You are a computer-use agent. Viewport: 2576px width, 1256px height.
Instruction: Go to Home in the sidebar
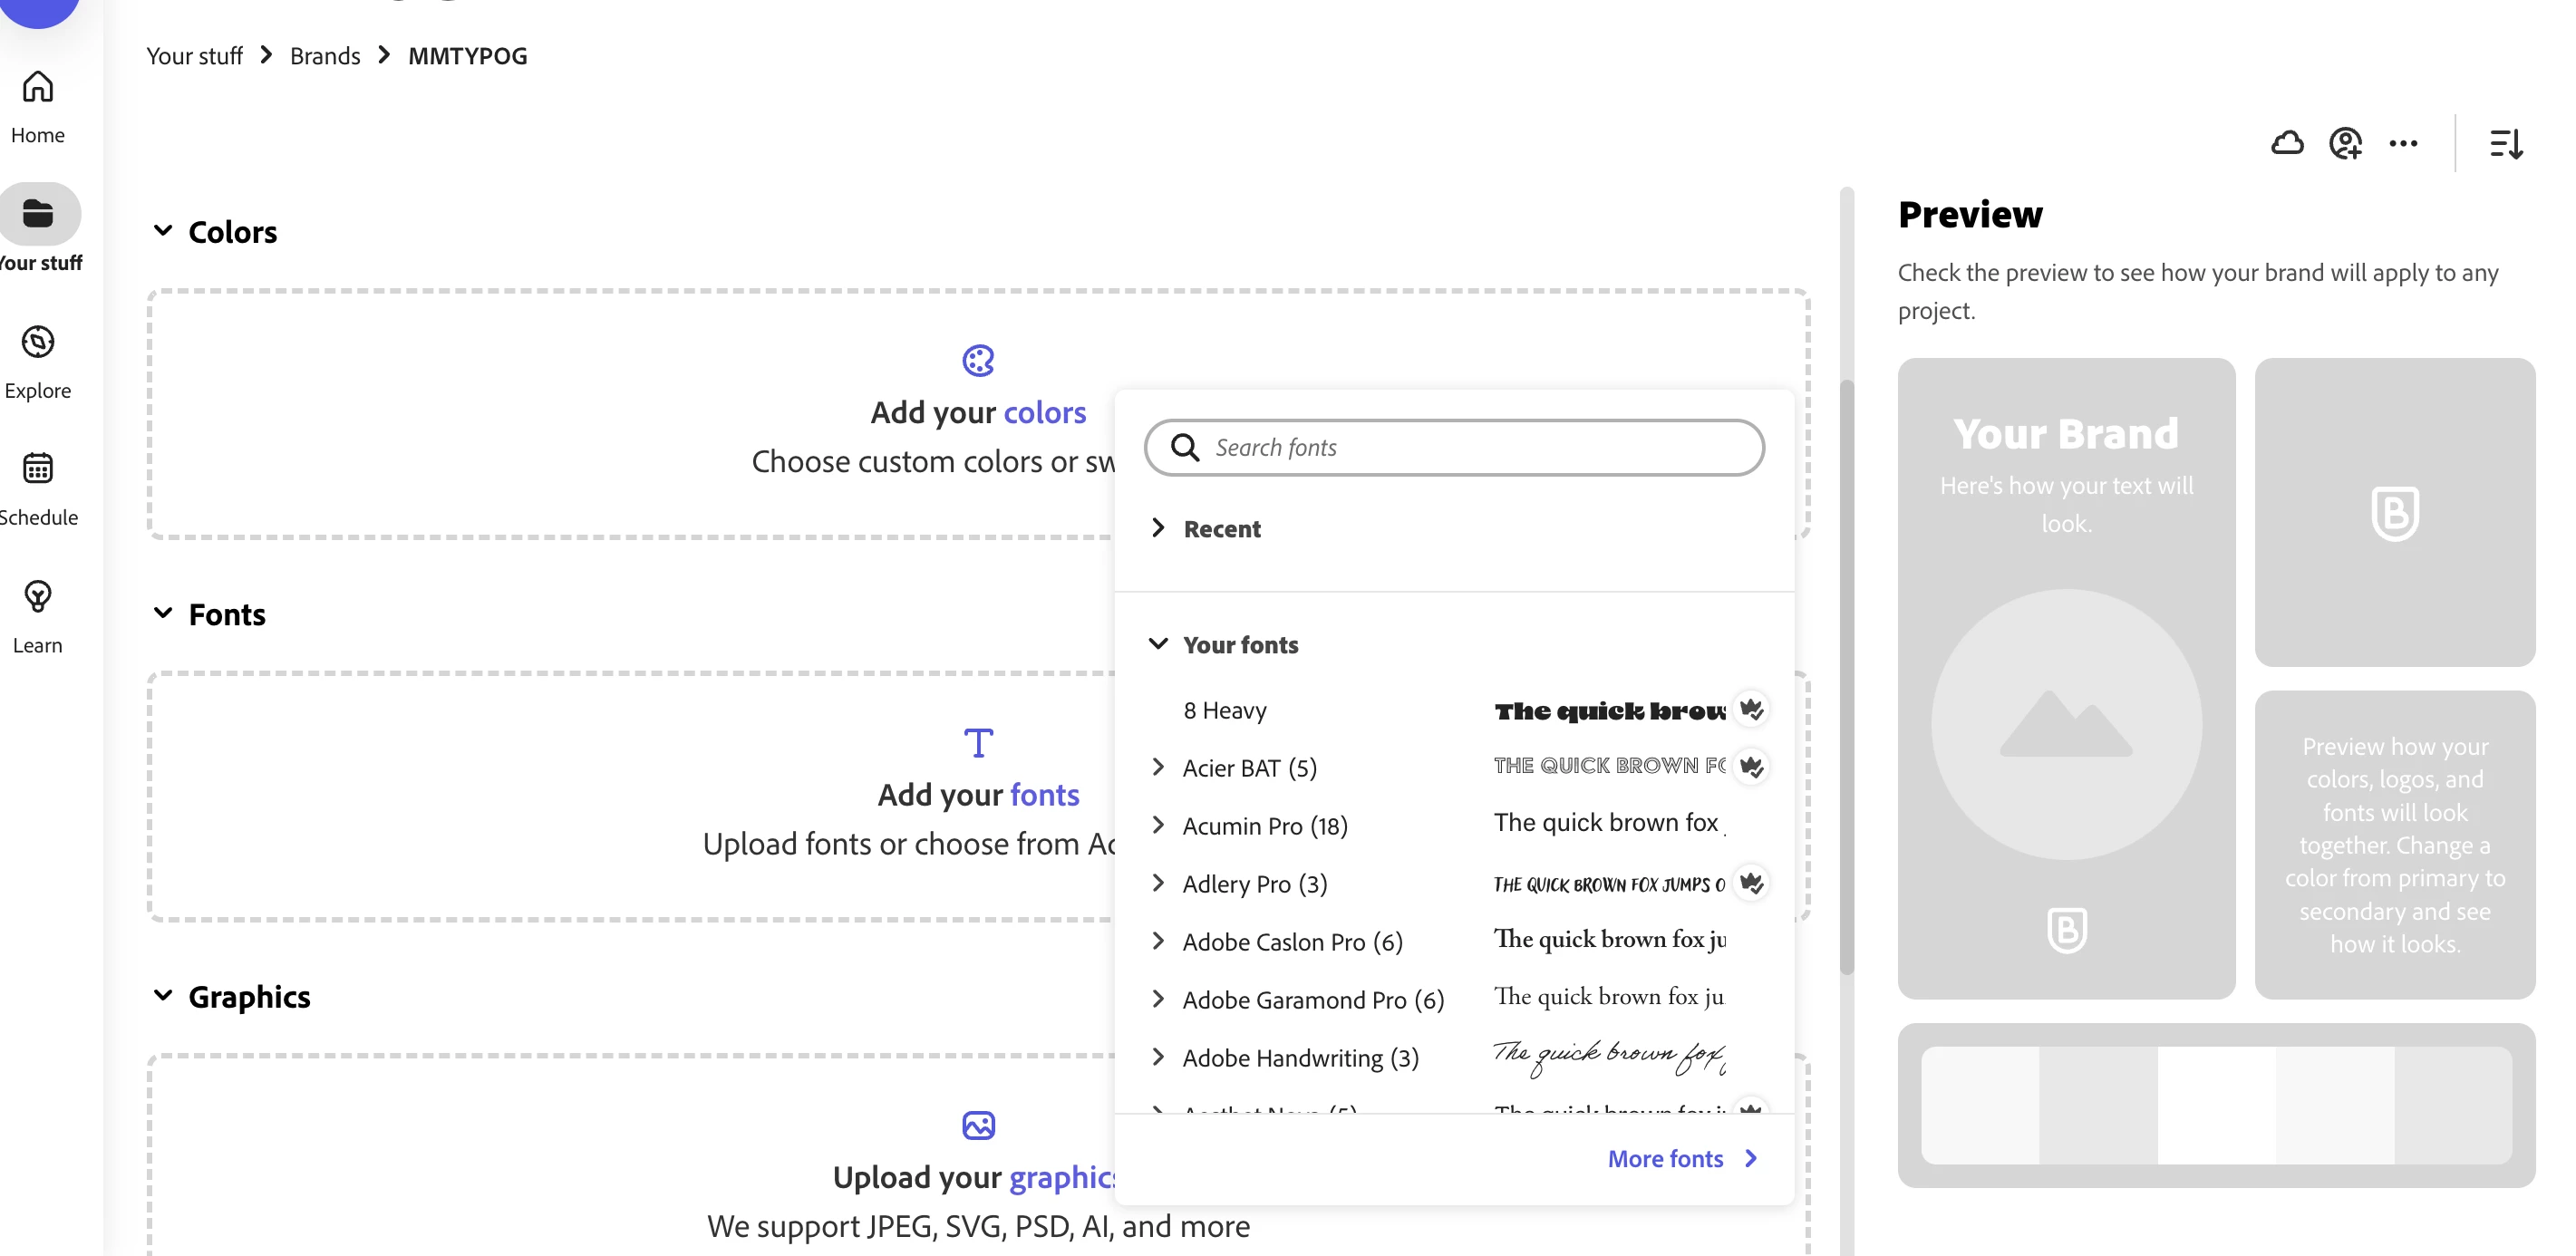[x=38, y=104]
